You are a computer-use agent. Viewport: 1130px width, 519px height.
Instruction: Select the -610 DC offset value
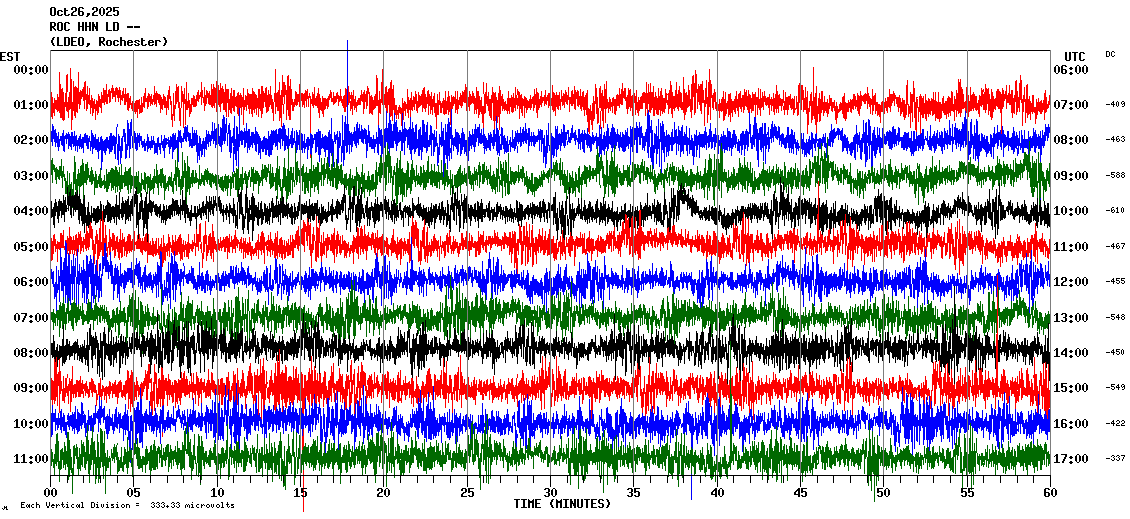(1116, 211)
